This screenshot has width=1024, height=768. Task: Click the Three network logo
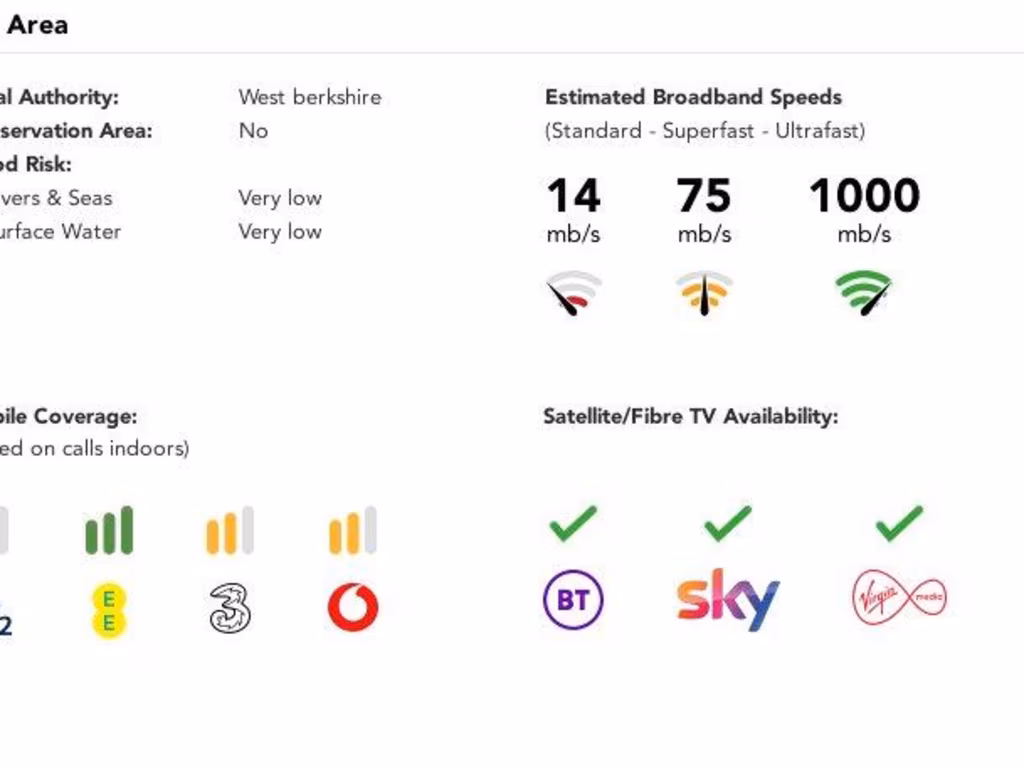pyautogui.click(x=230, y=608)
